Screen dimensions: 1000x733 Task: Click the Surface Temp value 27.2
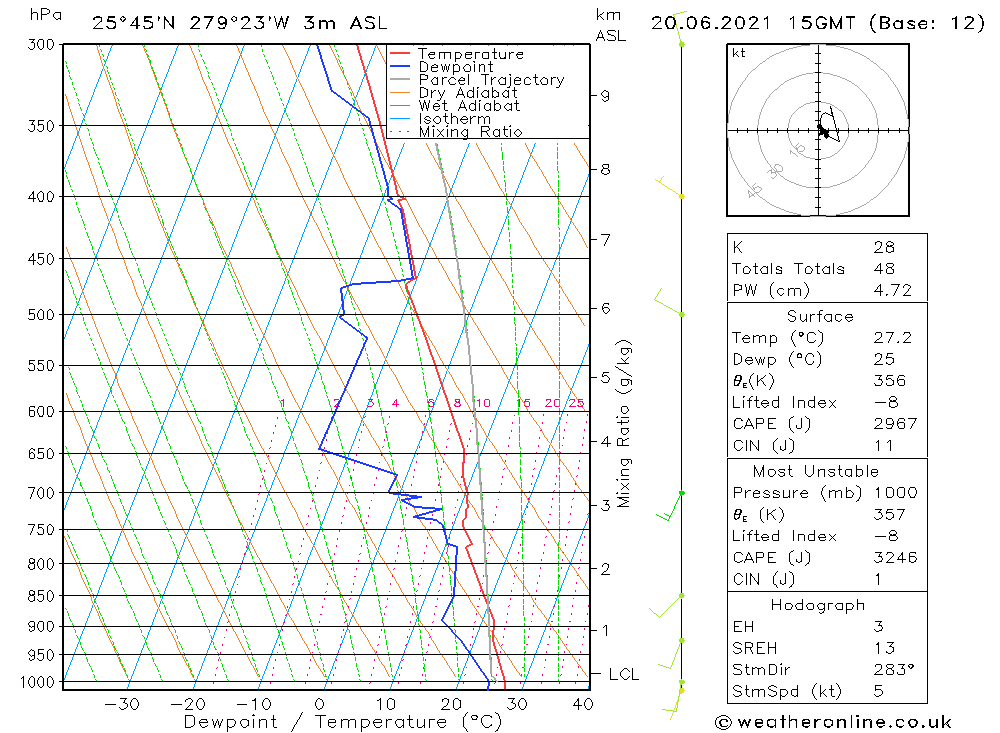(x=892, y=337)
